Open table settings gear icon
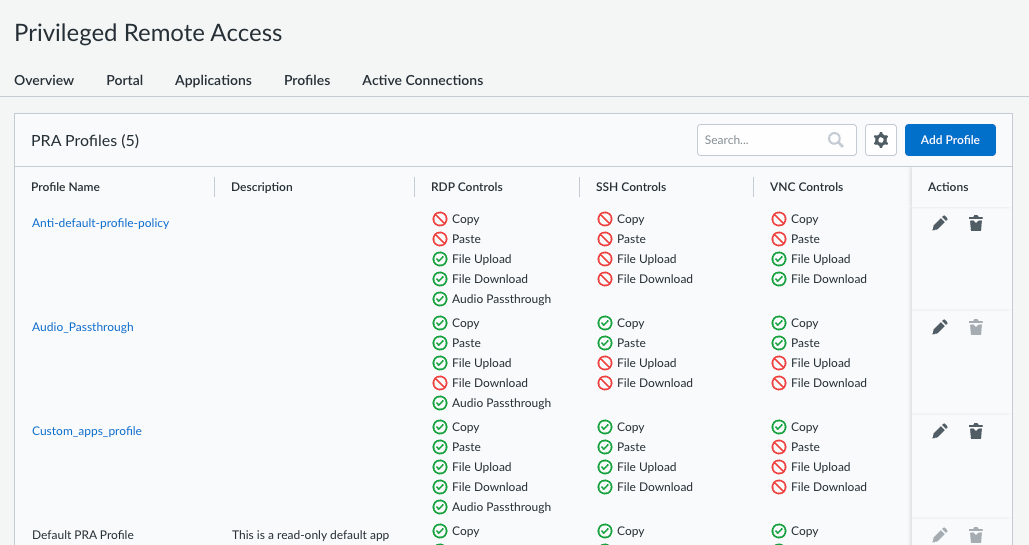This screenshot has width=1029, height=545. (881, 140)
